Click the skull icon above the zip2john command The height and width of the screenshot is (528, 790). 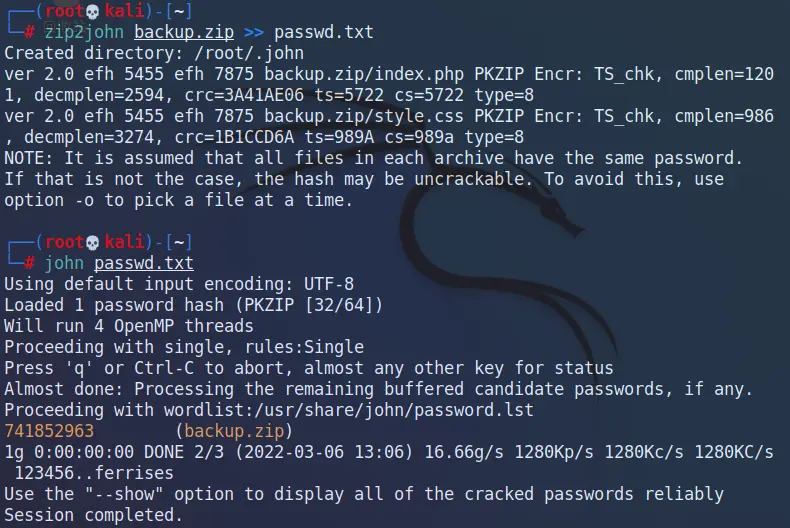(93, 10)
